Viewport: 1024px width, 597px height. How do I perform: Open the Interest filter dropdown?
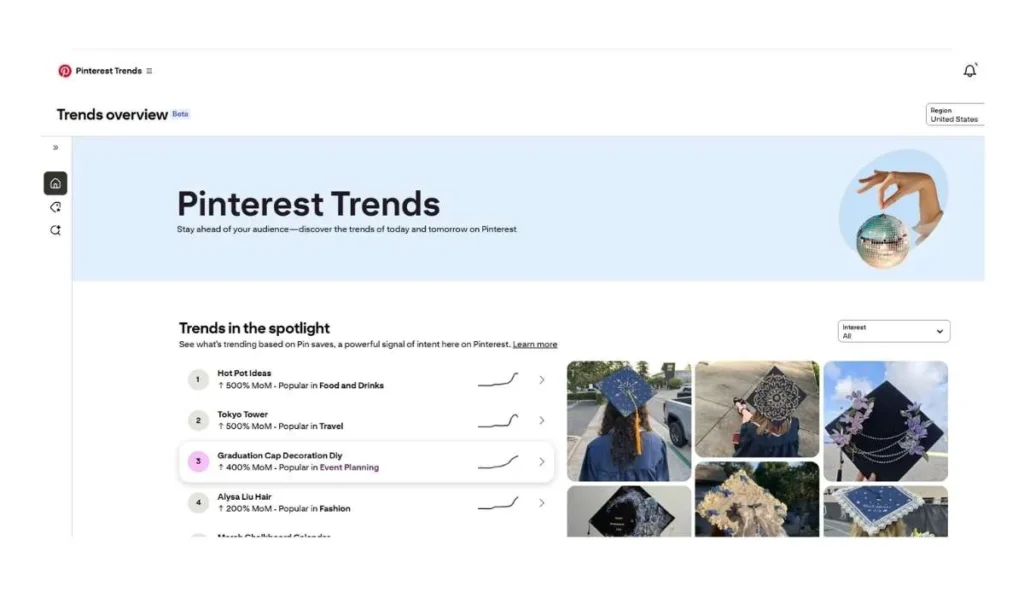(894, 331)
